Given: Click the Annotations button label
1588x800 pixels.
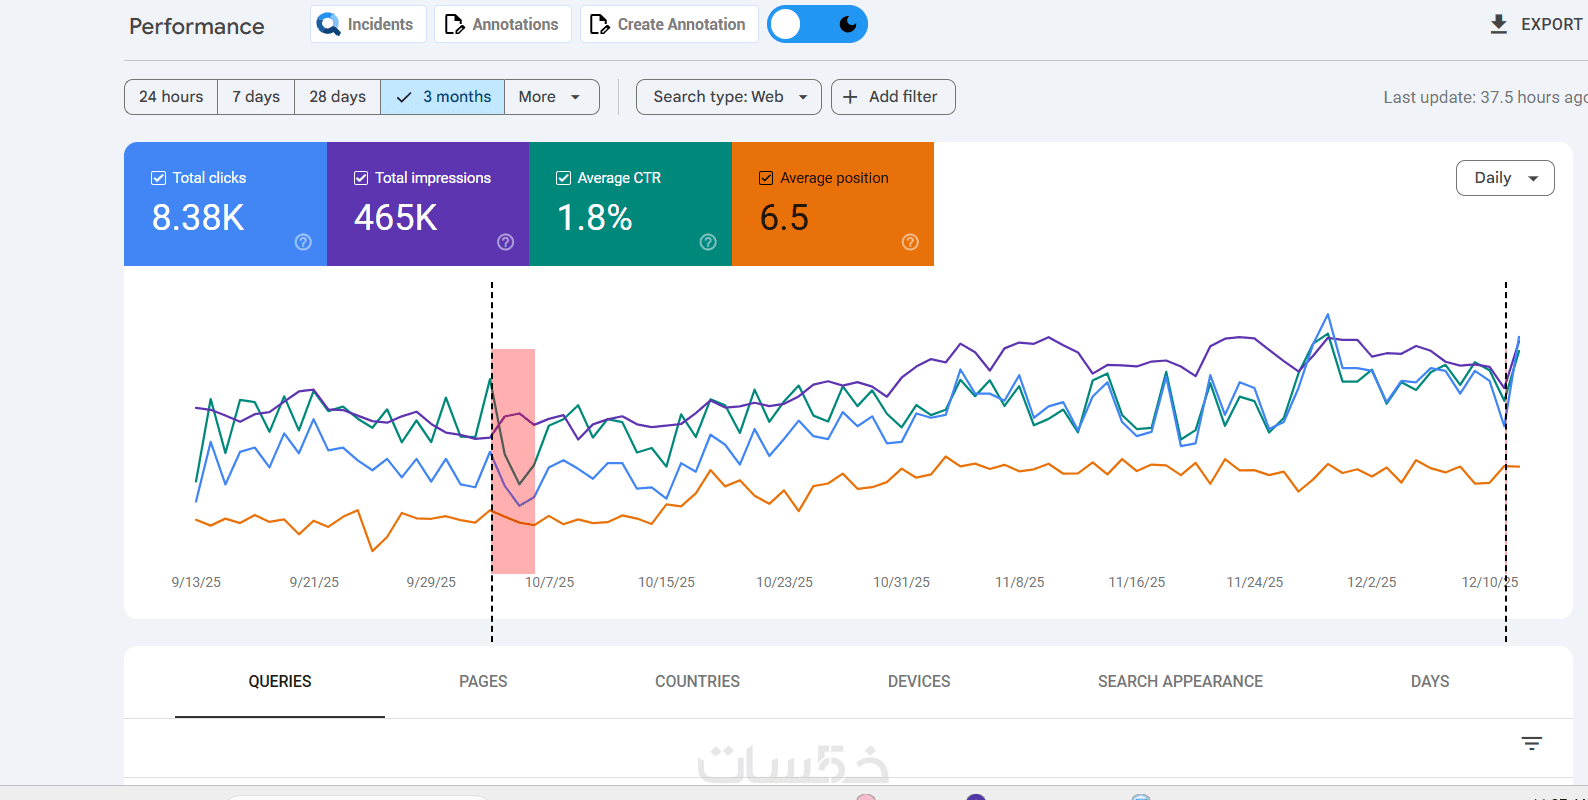Looking at the screenshot, I should coord(515,24).
